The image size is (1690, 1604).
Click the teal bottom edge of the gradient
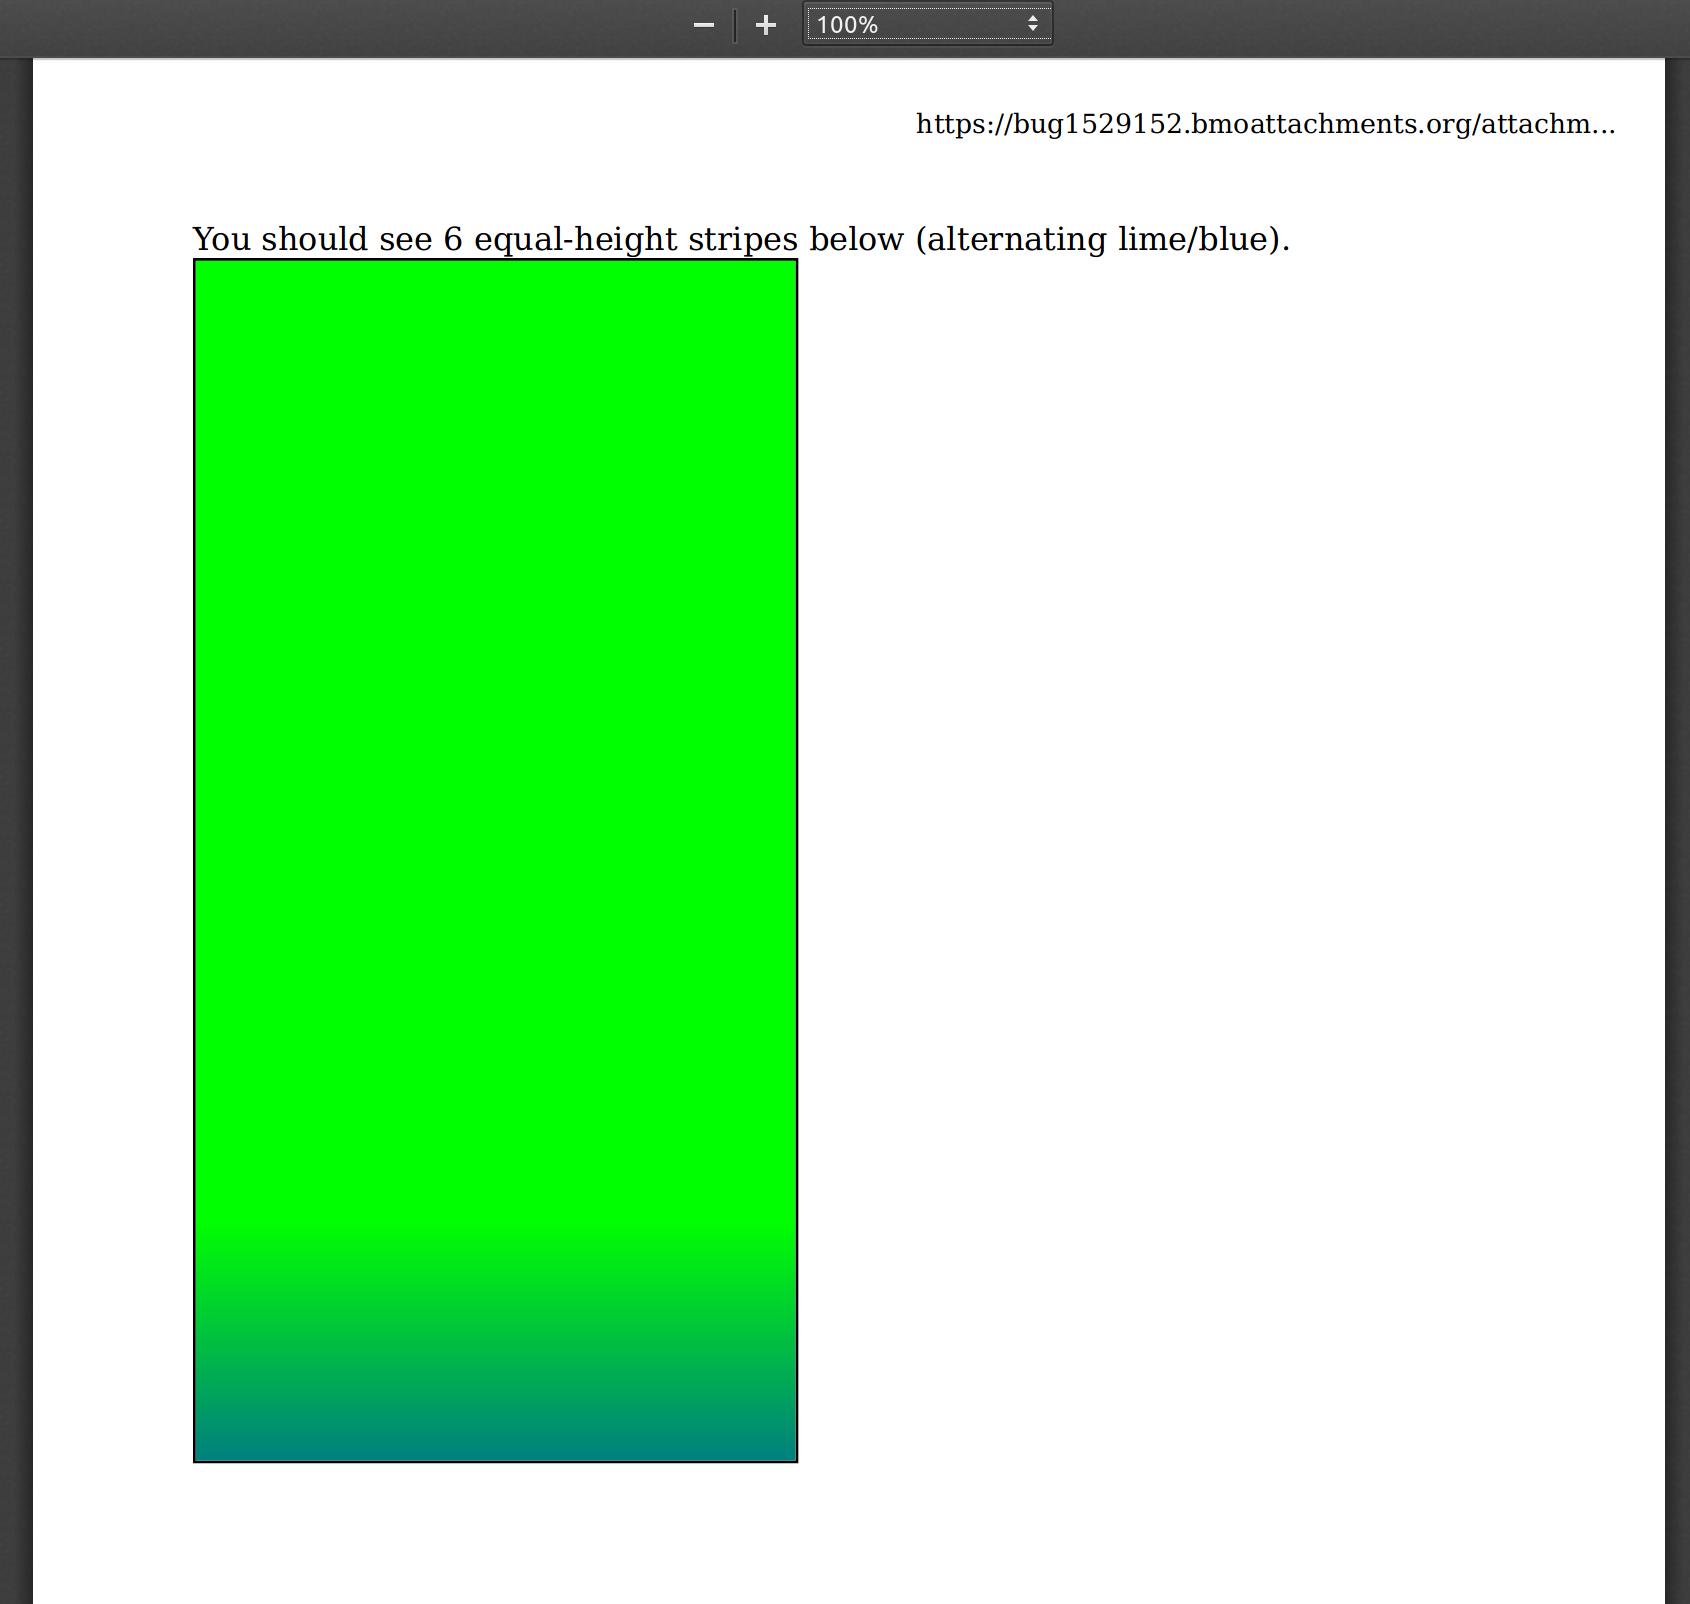click(x=494, y=1440)
